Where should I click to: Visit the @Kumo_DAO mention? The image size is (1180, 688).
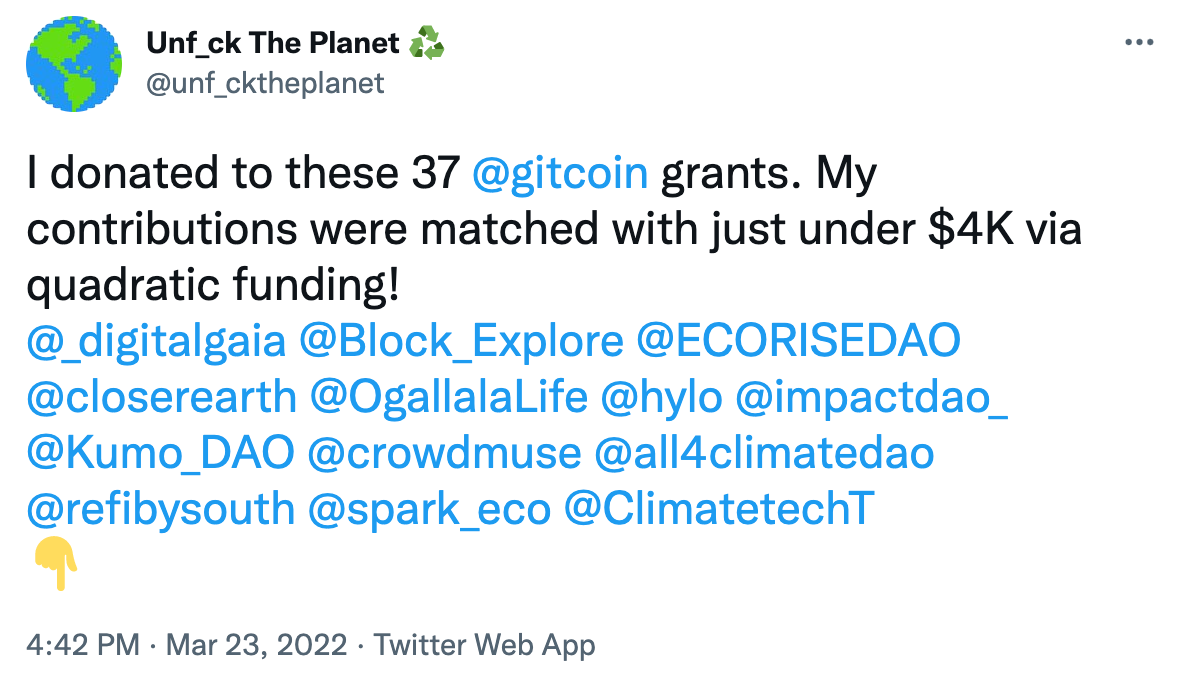coord(160,454)
